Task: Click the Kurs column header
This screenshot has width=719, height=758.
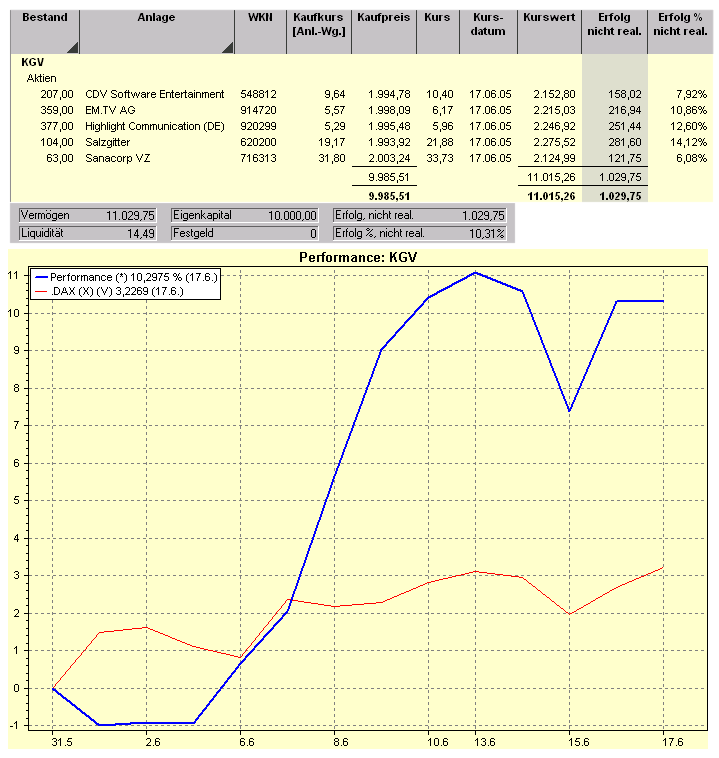Action: (438, 32)
